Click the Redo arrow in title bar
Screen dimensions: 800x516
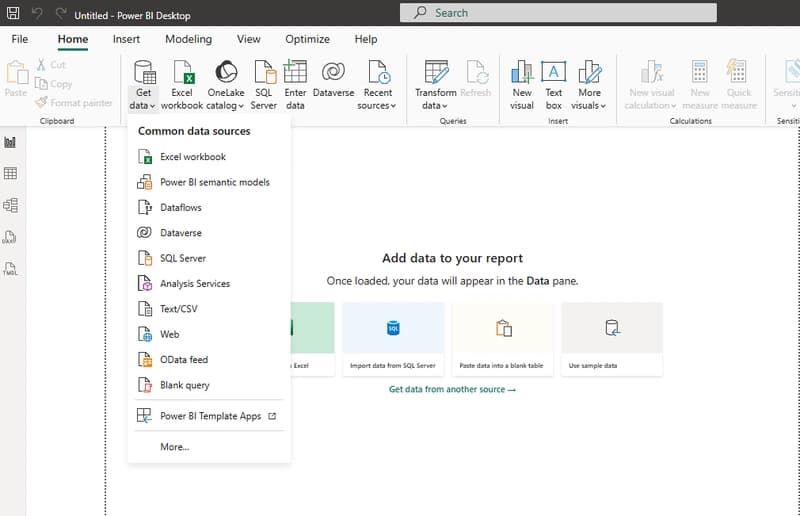[x=61, y=13]
